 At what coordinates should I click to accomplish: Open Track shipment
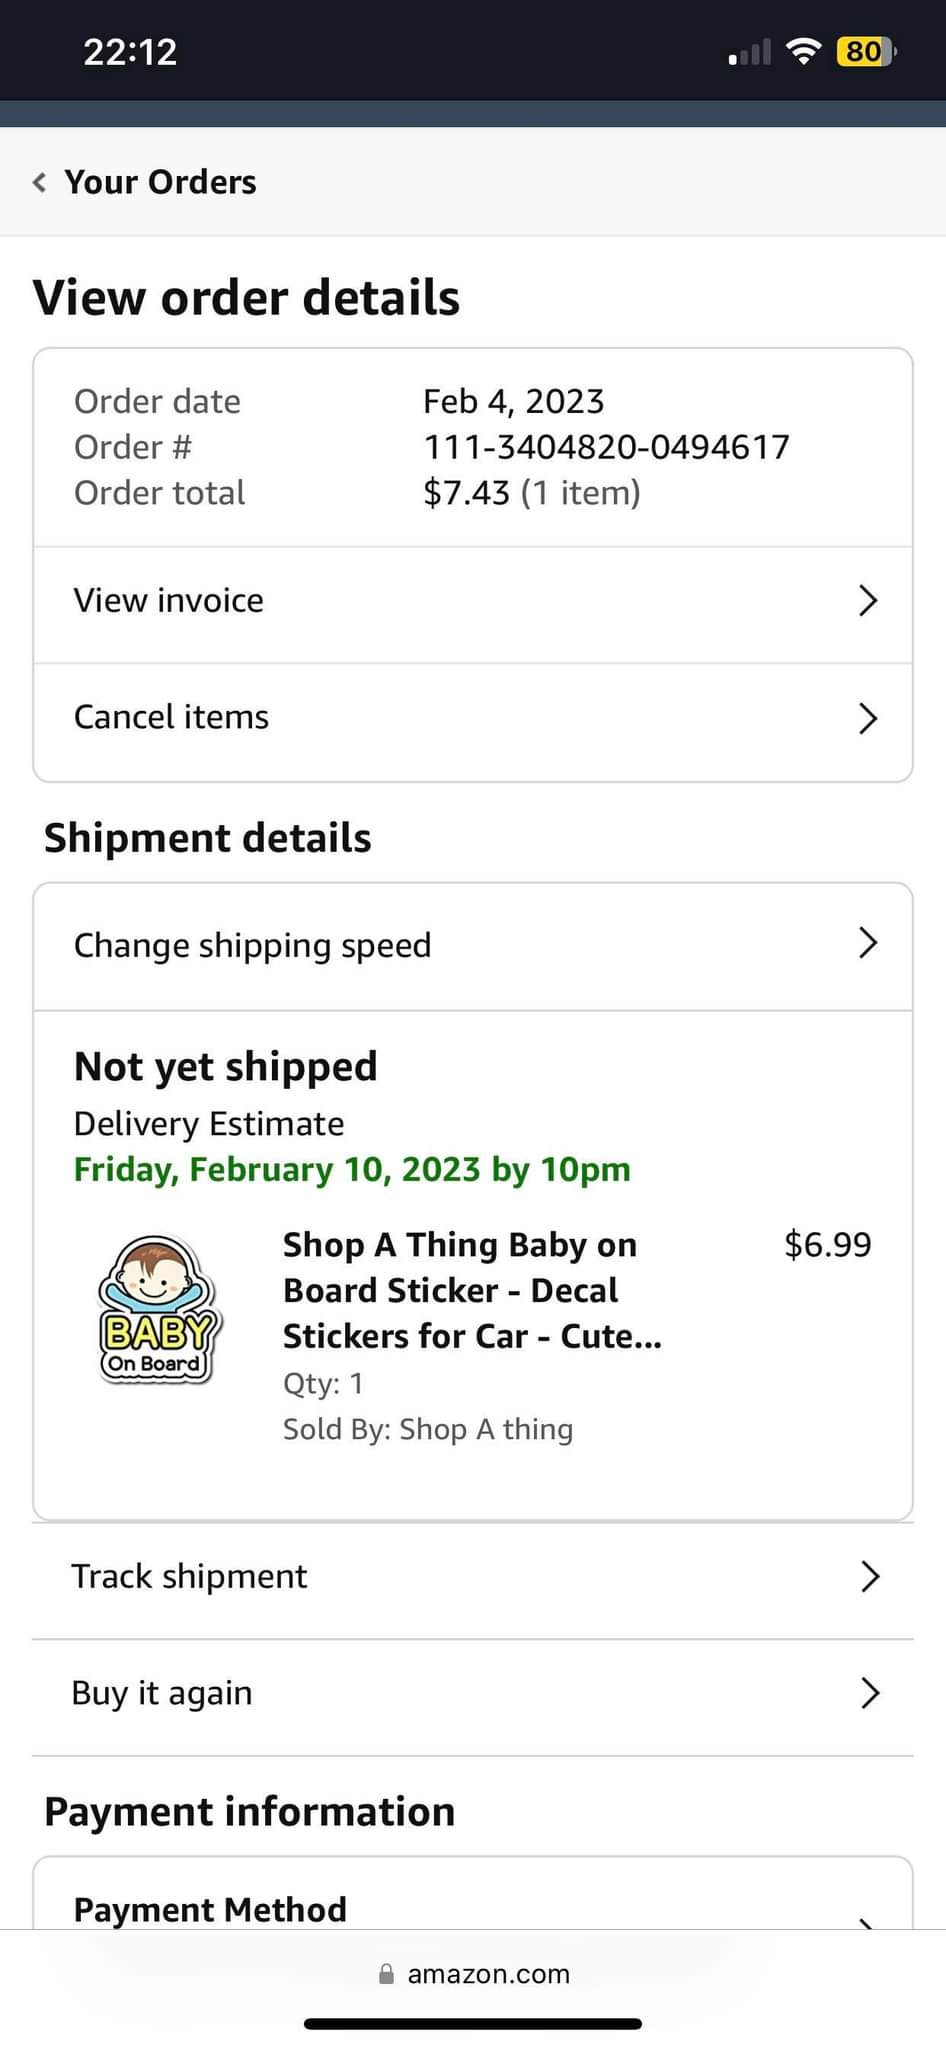(x=190, y=1577)
